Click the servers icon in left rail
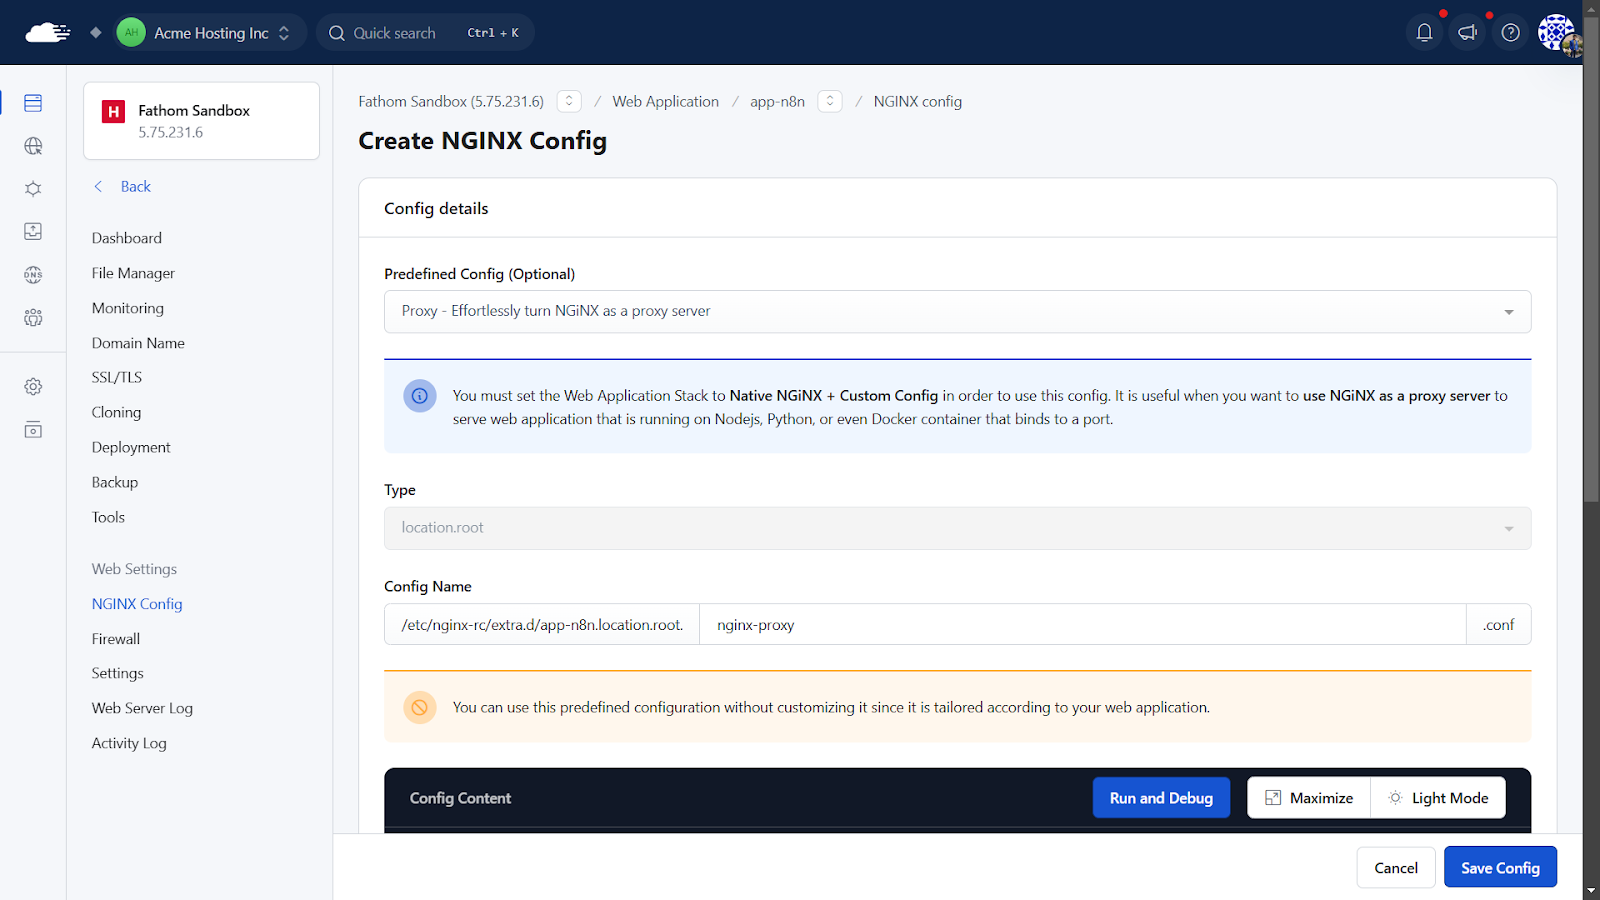 [x=33, y=103]
